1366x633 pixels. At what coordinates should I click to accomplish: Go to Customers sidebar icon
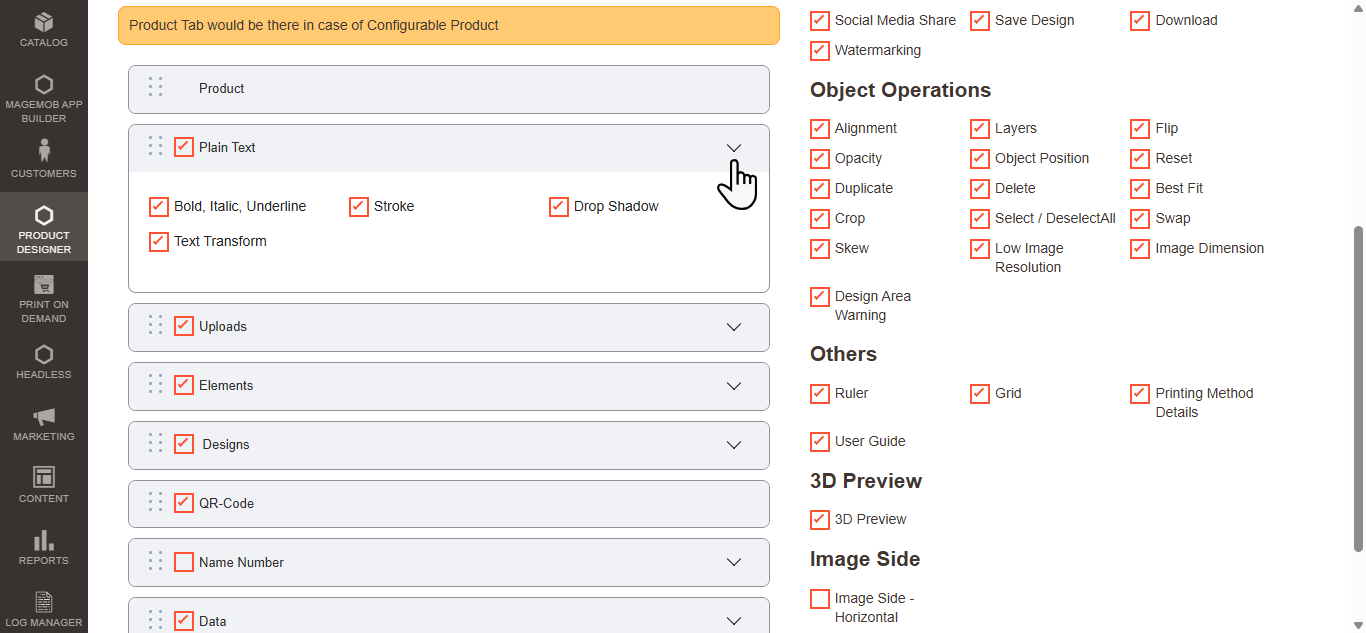[x=44, y=151]
